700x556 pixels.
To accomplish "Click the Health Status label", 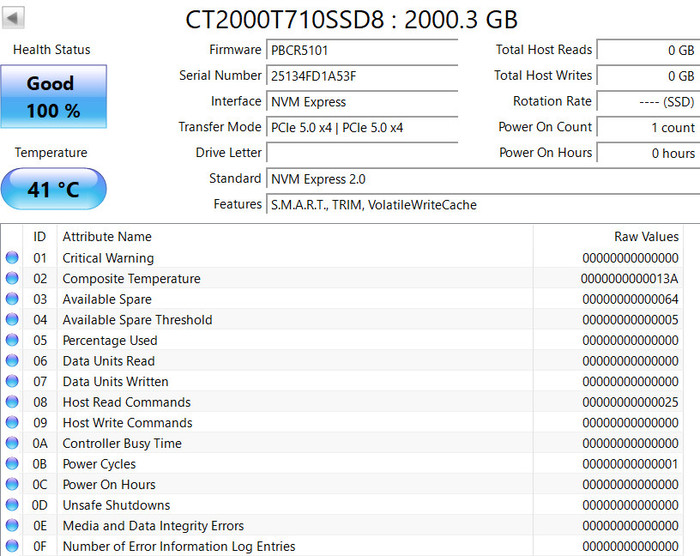I will (x=52, y=50).
